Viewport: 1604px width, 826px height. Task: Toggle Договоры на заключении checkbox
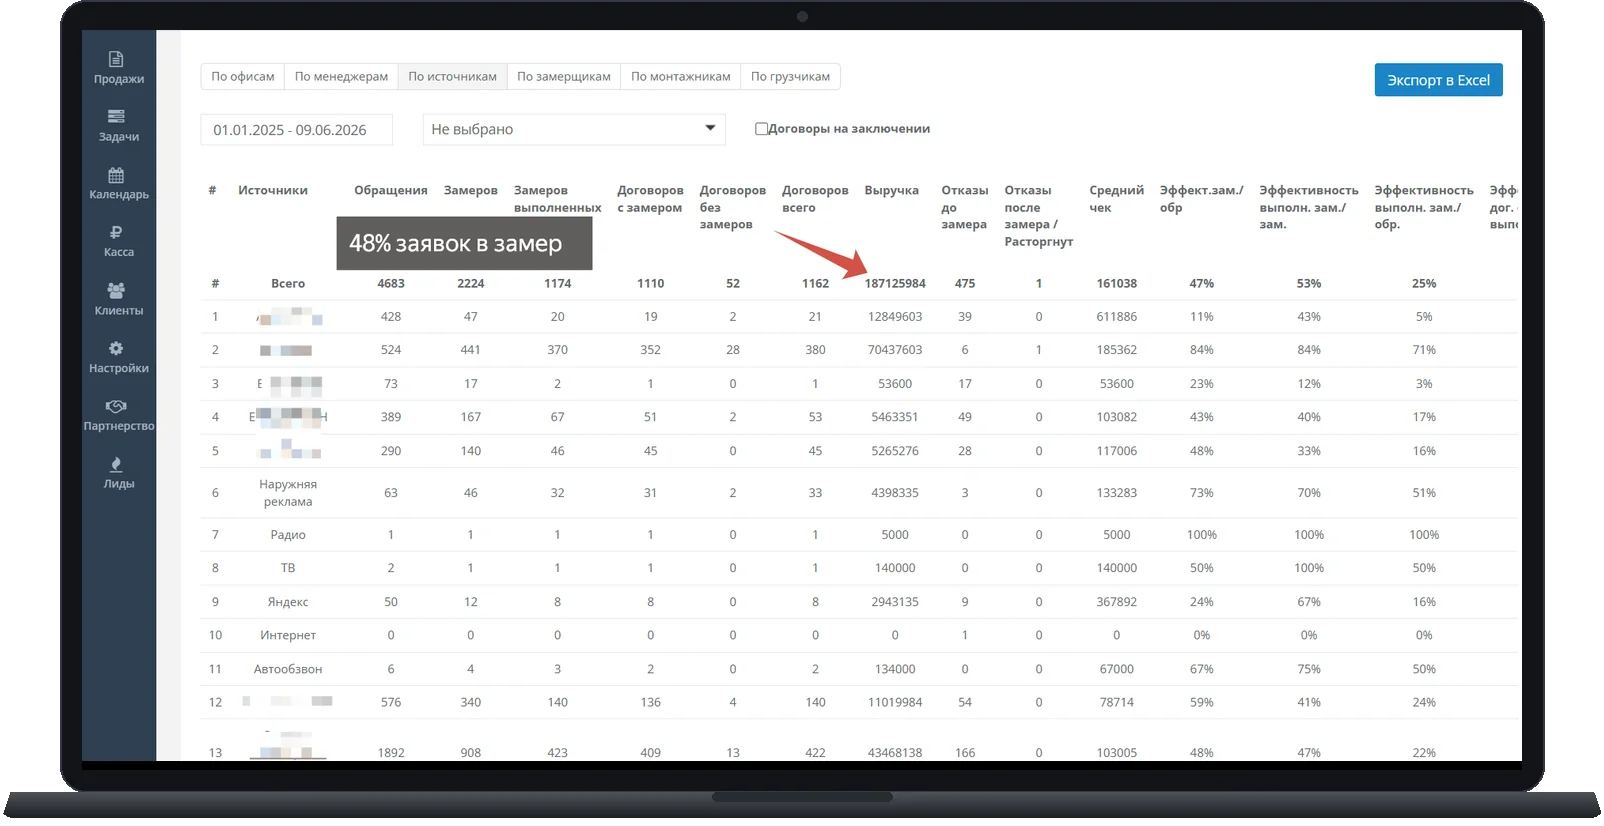[x=761, y=129]
